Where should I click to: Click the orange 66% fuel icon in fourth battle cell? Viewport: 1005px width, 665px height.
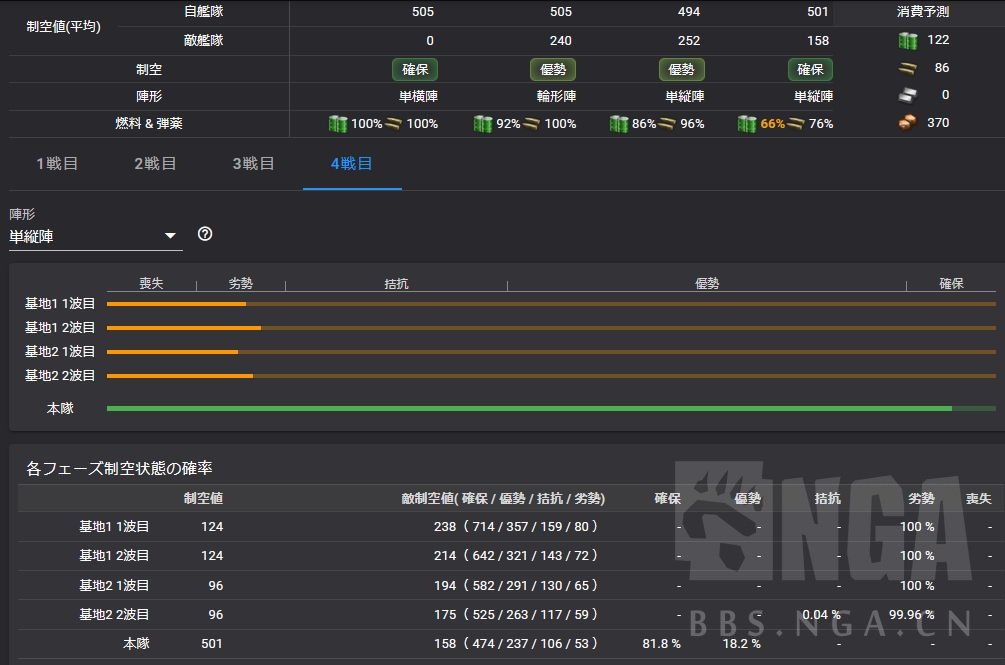click(x=747, y=123)
